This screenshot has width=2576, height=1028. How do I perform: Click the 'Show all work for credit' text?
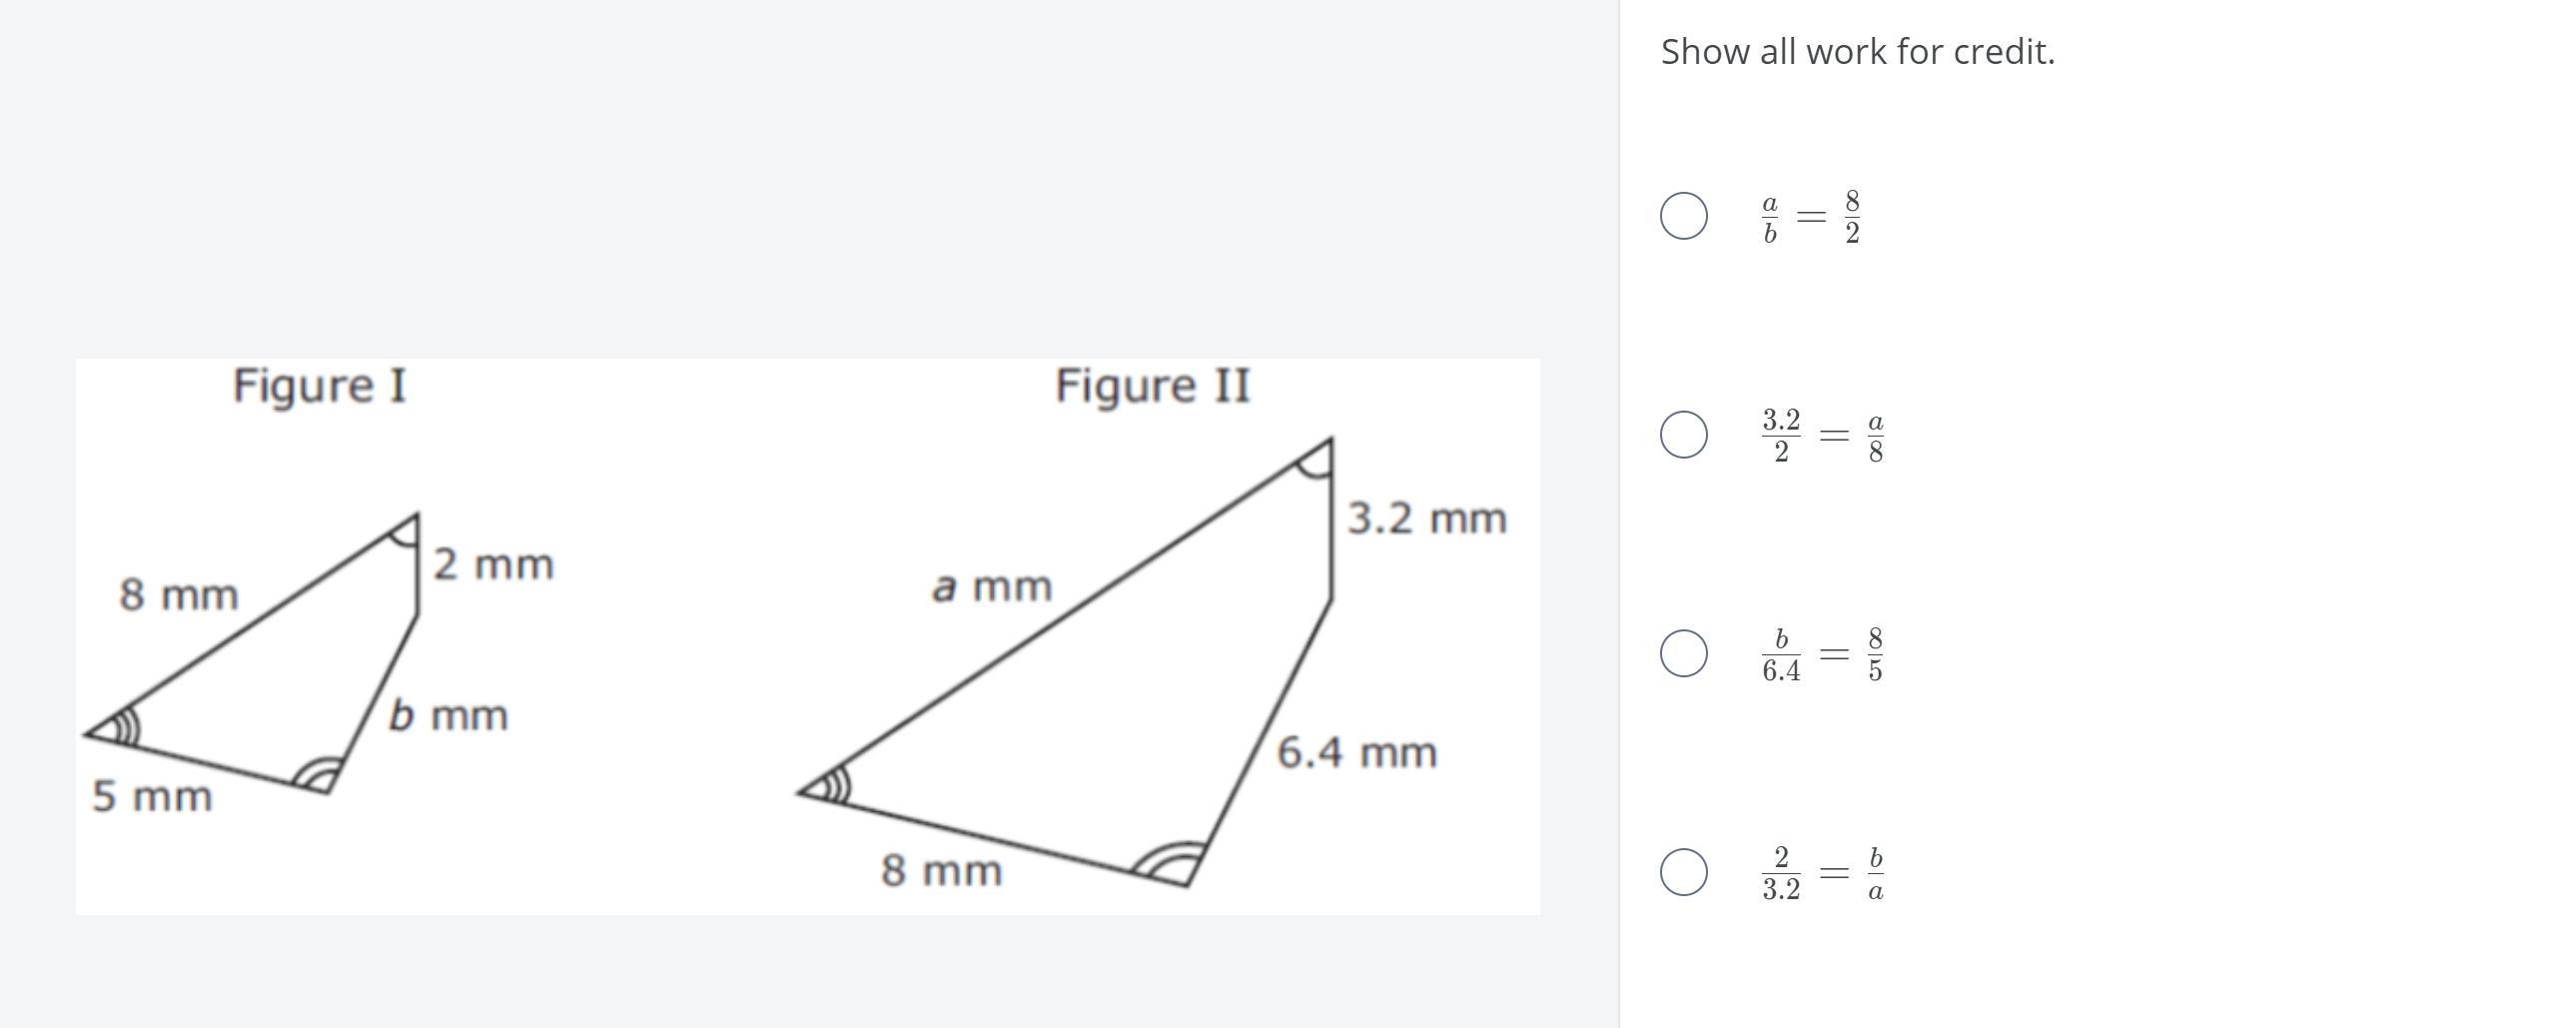(1858, 52)
